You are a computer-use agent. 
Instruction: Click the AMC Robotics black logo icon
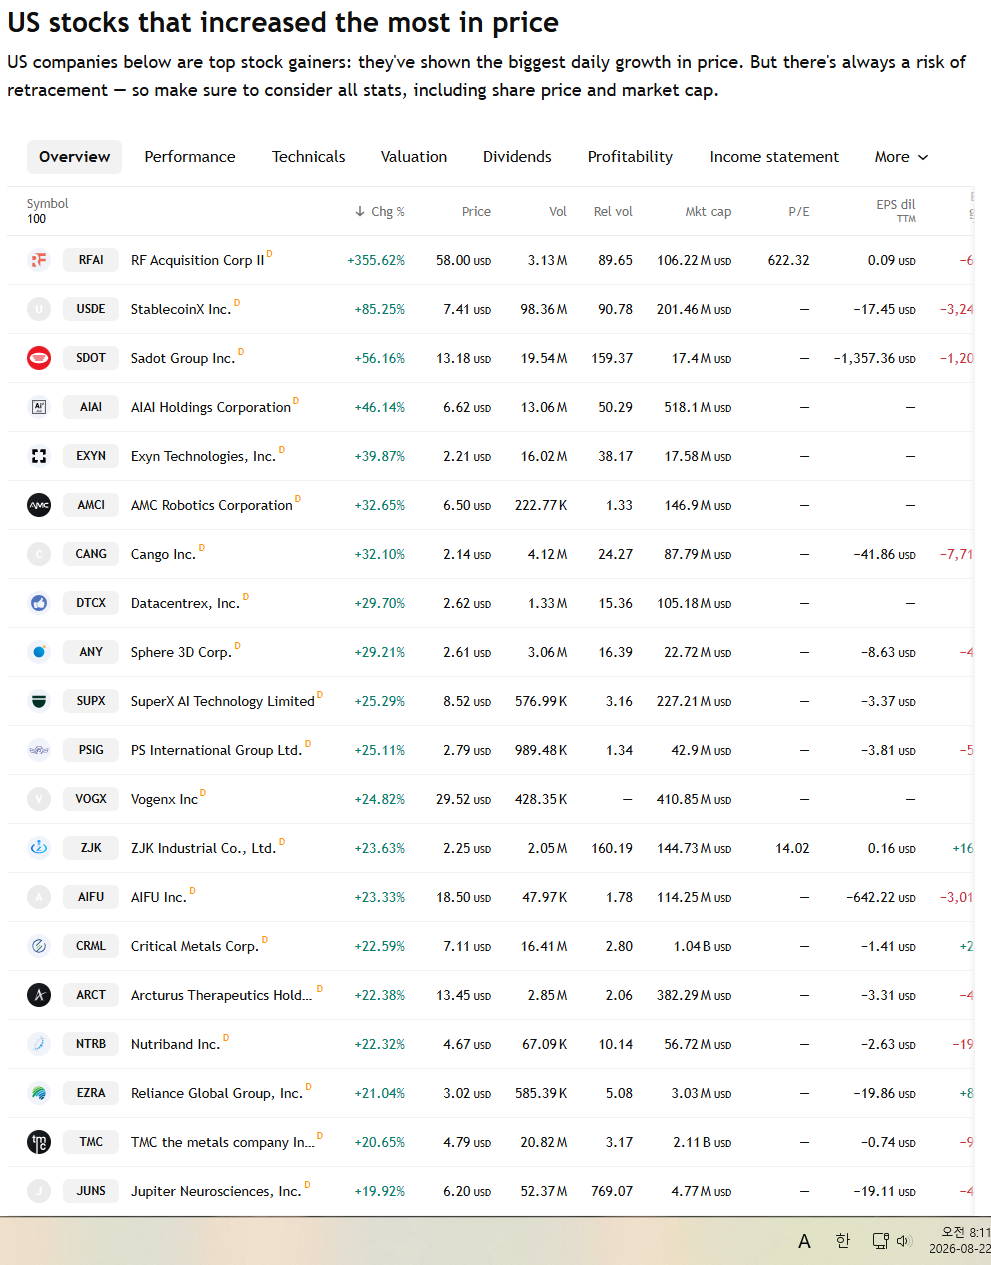tap(39, 505)
